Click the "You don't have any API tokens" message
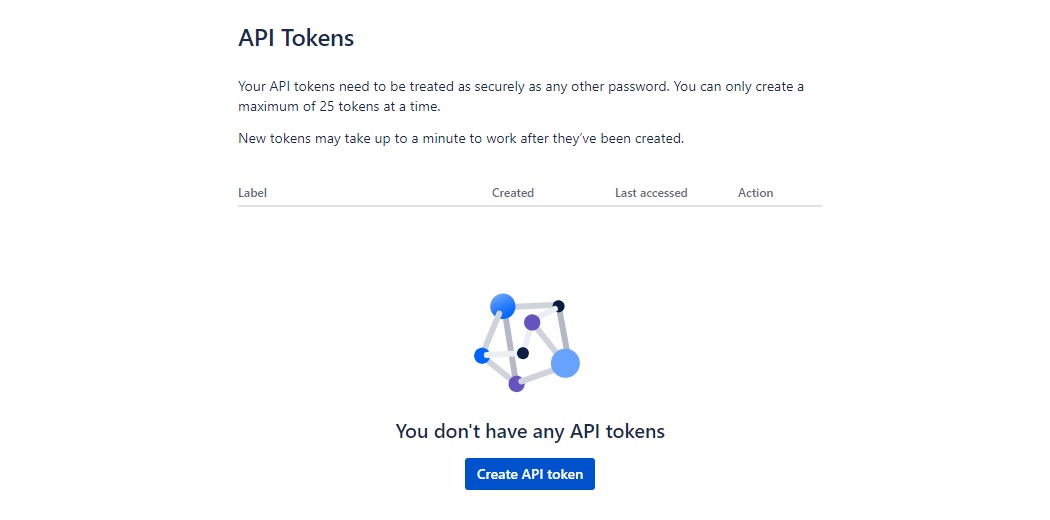 [x=529, y=432]
